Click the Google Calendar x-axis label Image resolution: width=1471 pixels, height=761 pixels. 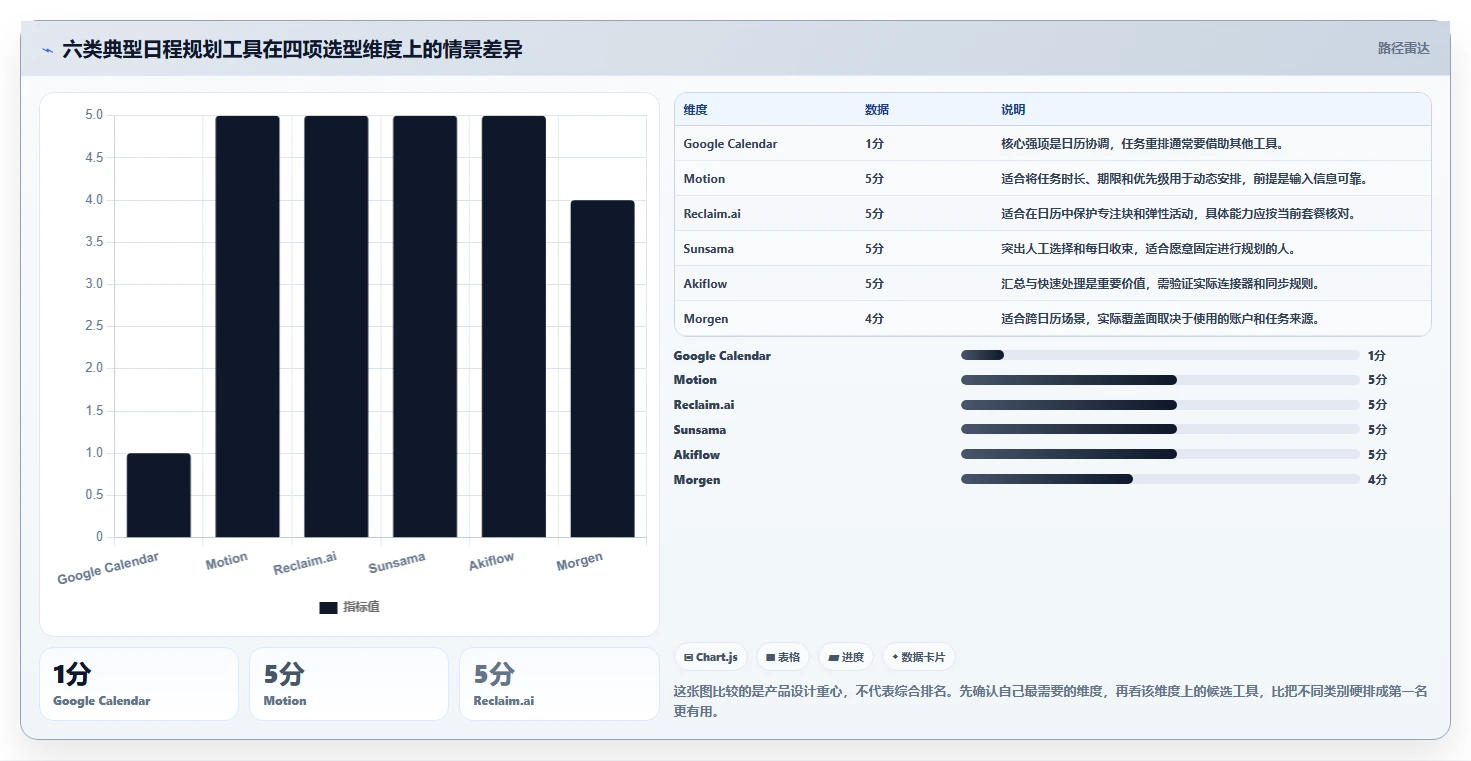108,568
